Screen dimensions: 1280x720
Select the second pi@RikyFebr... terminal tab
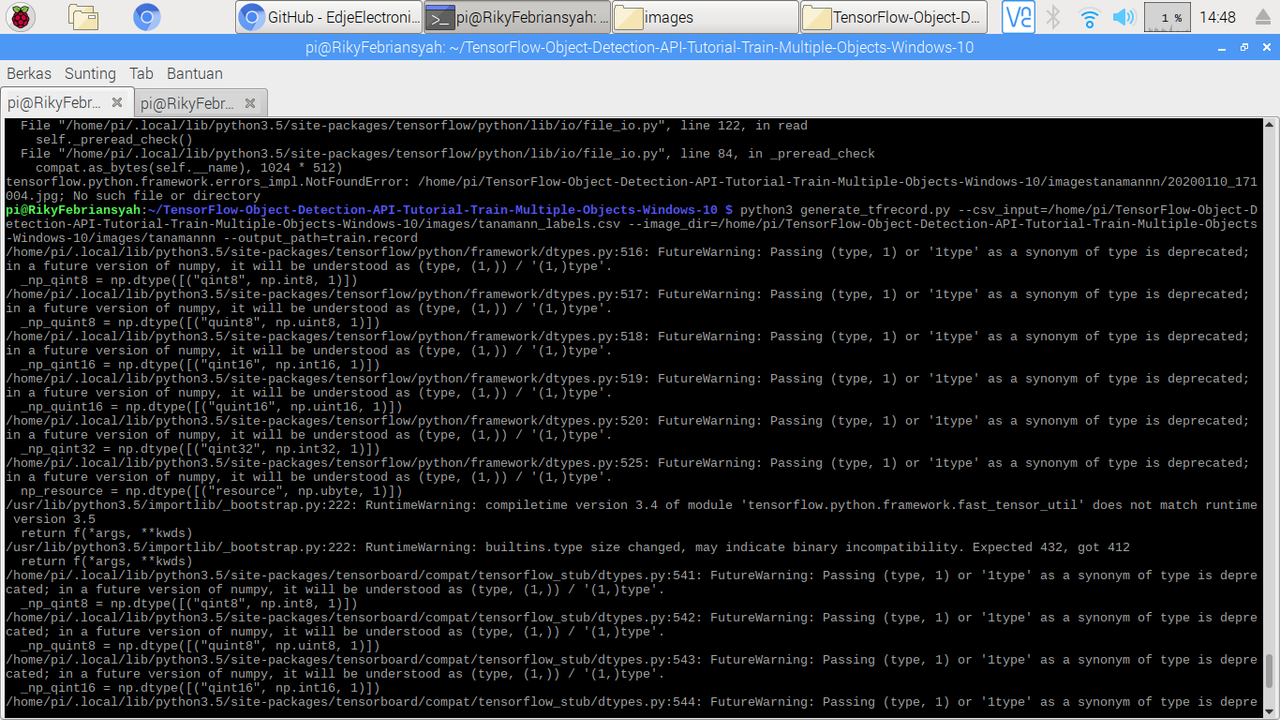[200, 103]
